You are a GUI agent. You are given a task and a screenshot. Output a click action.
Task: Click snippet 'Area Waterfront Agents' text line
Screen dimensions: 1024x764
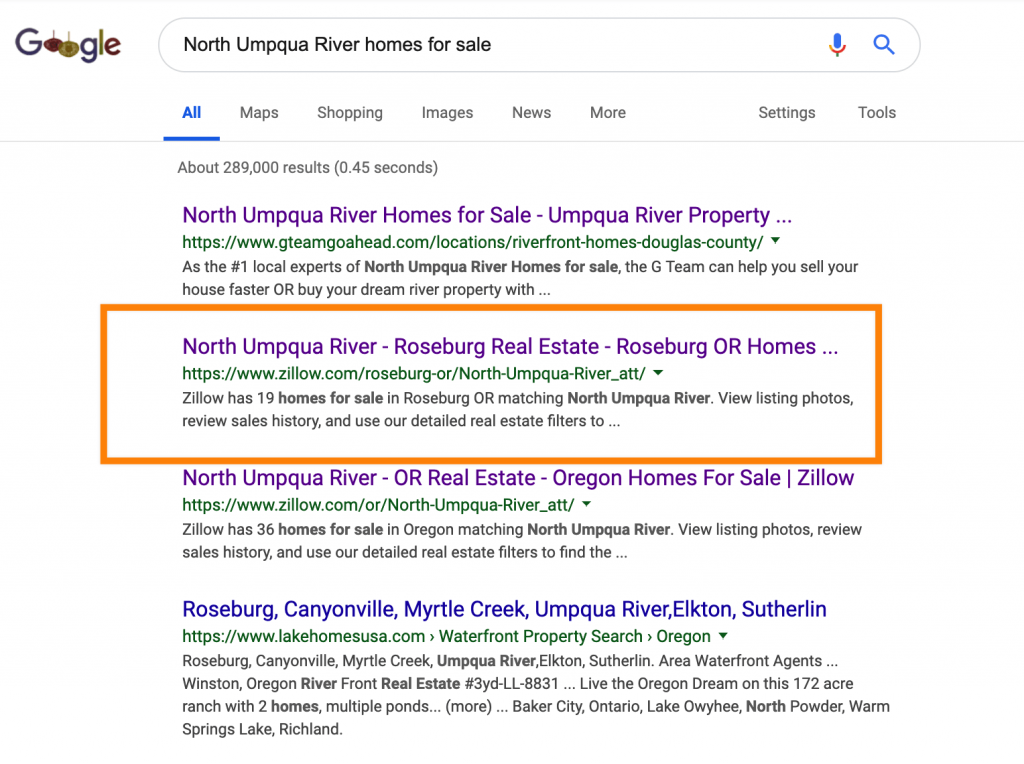point(510,661)
